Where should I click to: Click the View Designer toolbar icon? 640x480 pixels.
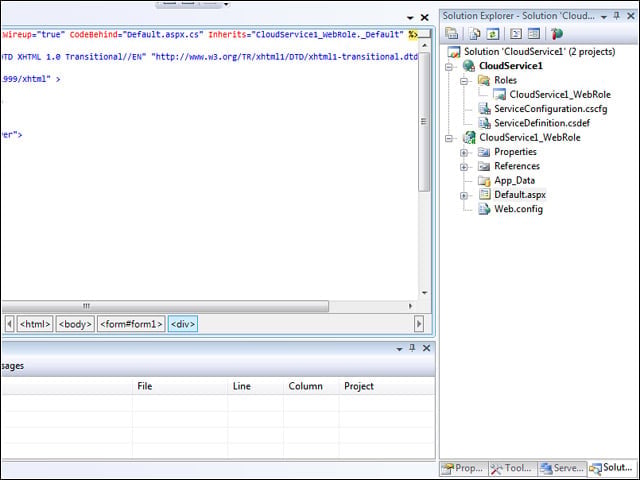point(534,33)
